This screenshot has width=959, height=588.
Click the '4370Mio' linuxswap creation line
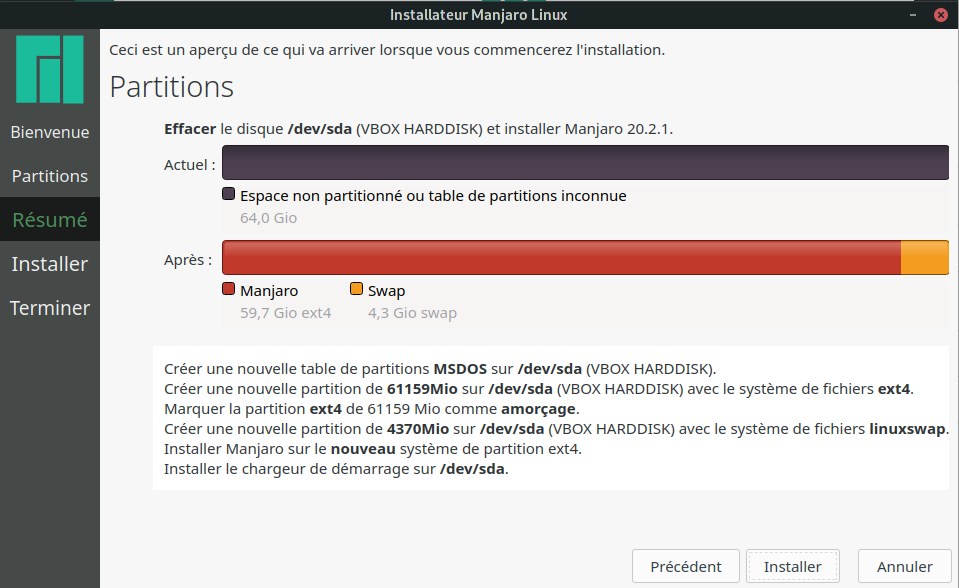[x=556, y=429]
